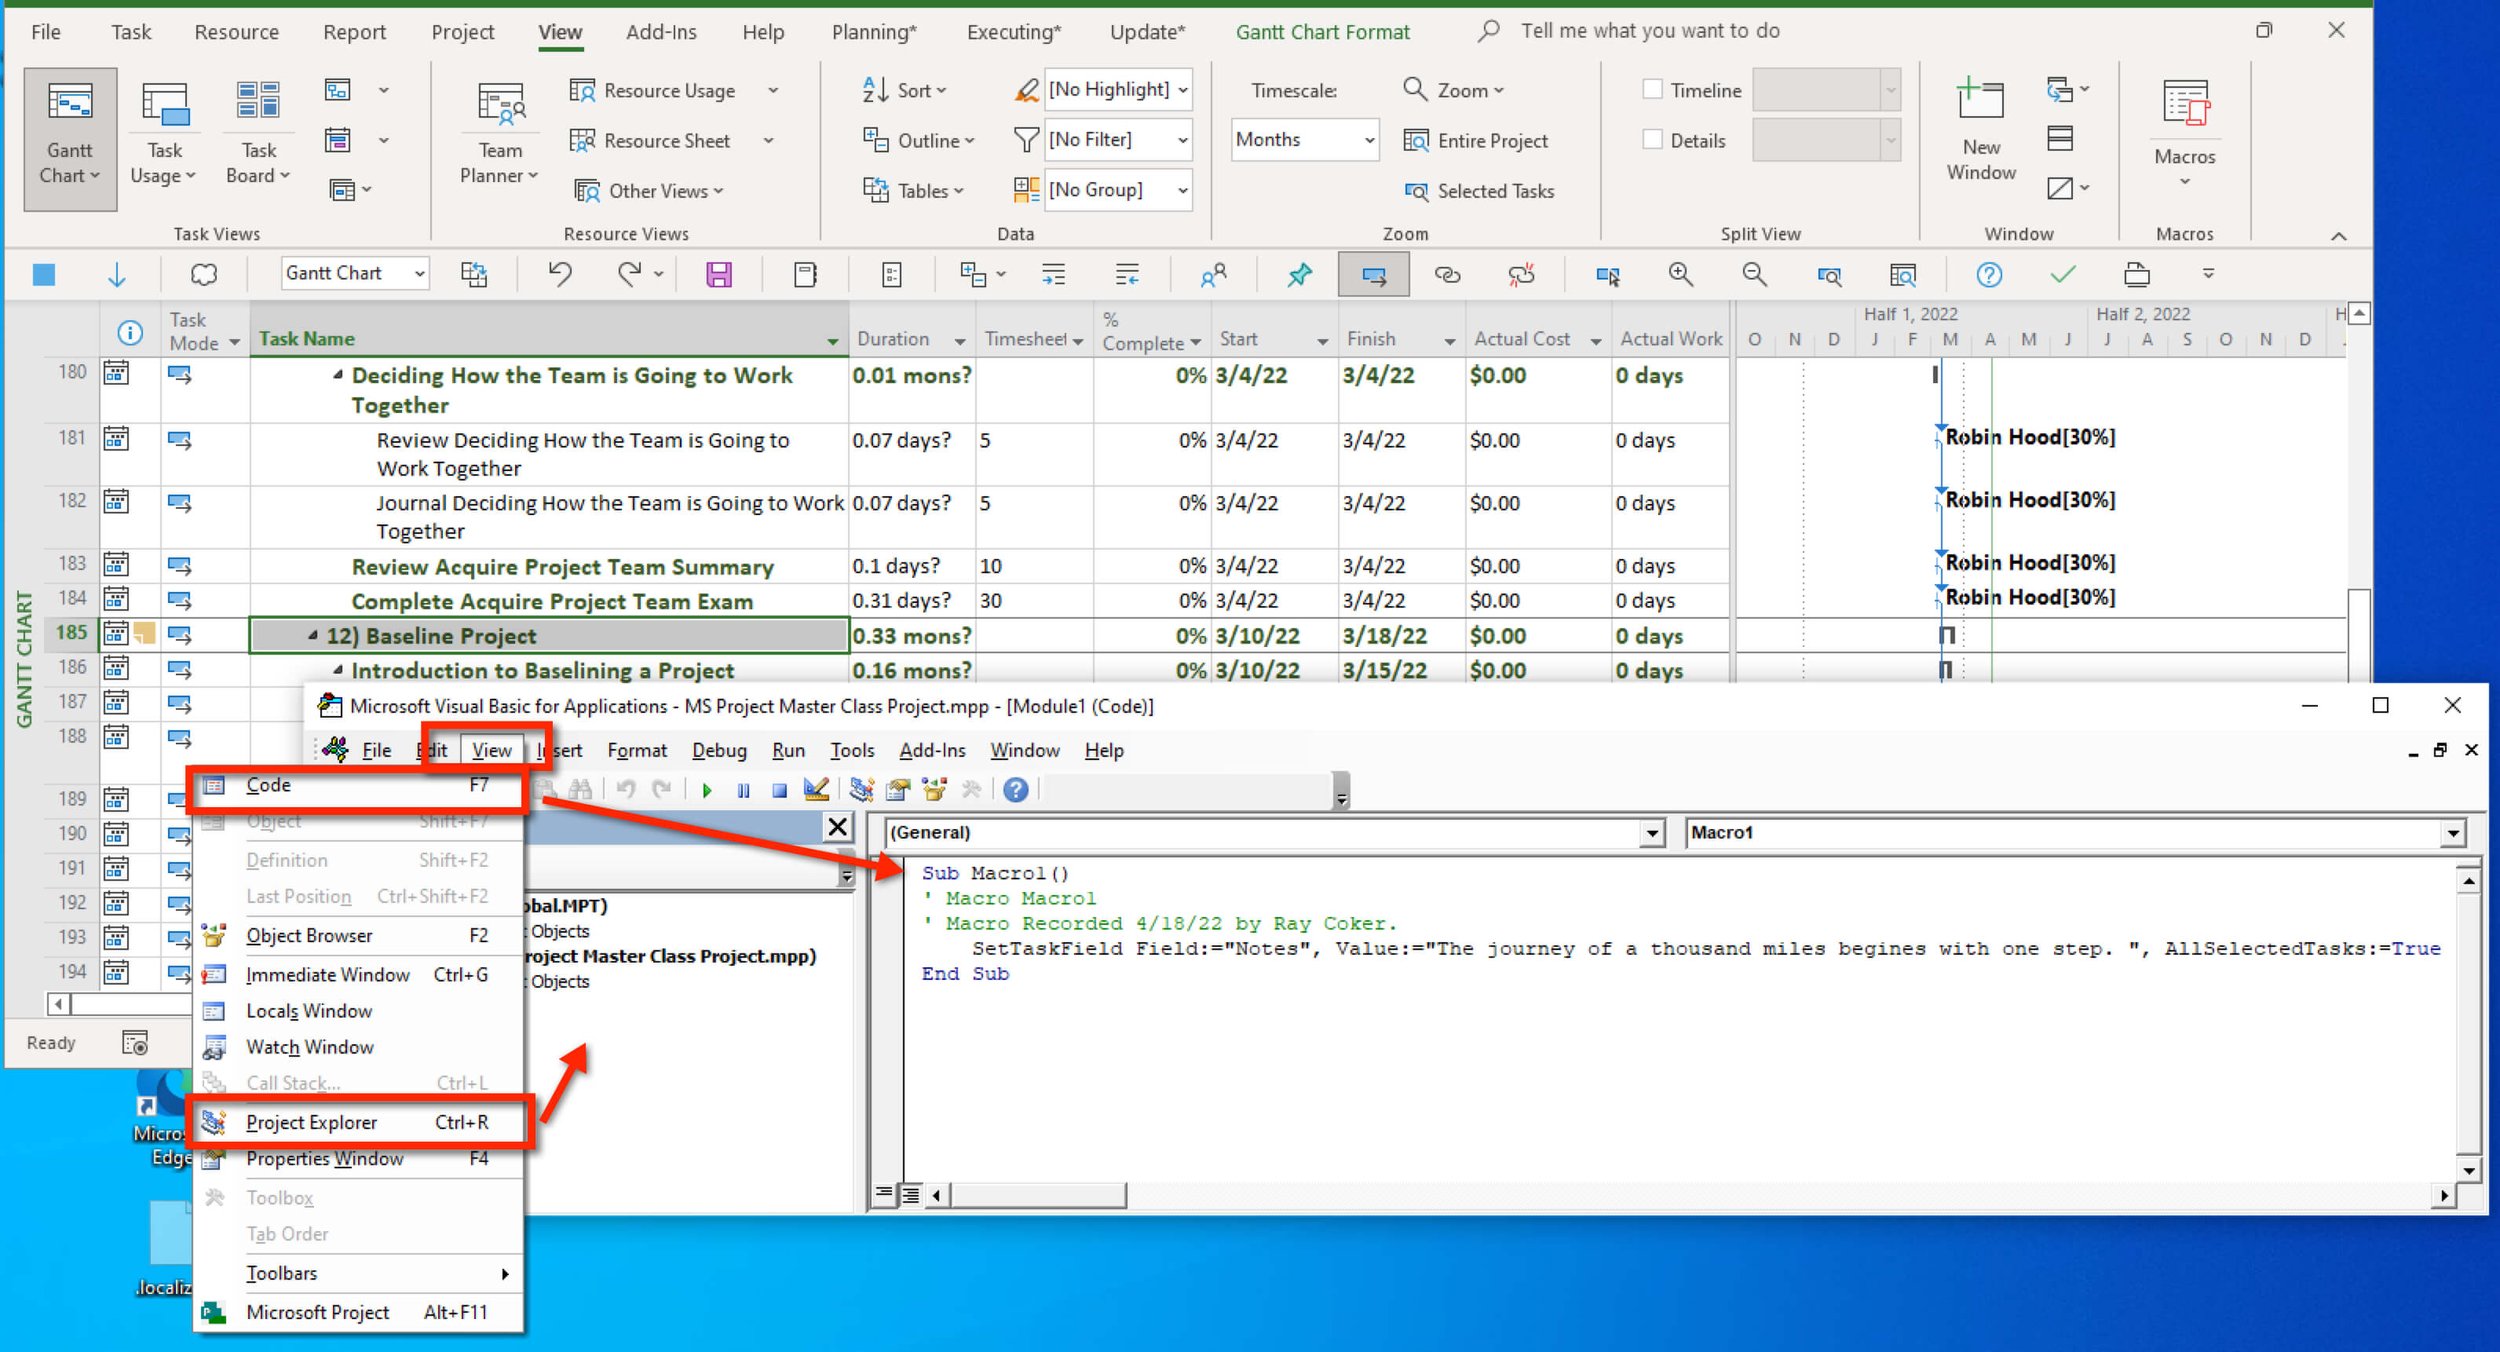Choose Microsoft Project Alt+F11 entry
The width and height of the screenshot is (2500, 1352).
tap(359, 1312)
